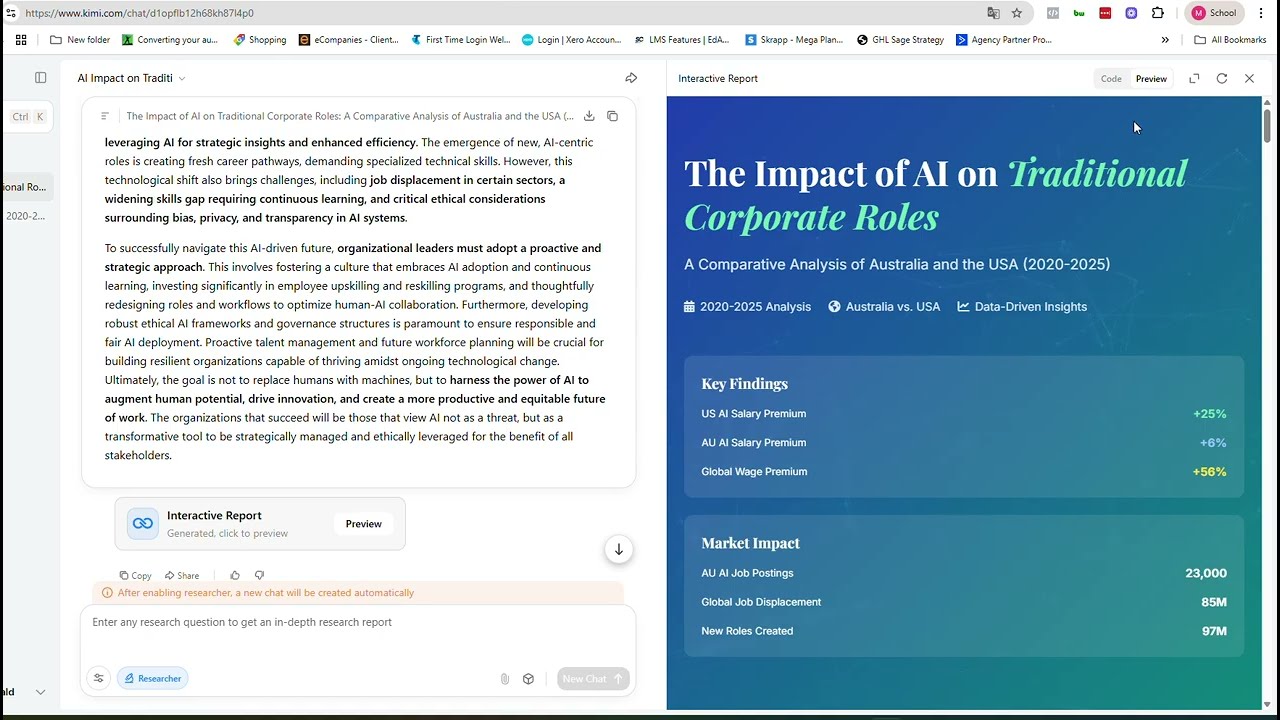Screen dimensions: 1280x720
Task: Open the eCompanies - Client bookmark
Action: [349, 40]
